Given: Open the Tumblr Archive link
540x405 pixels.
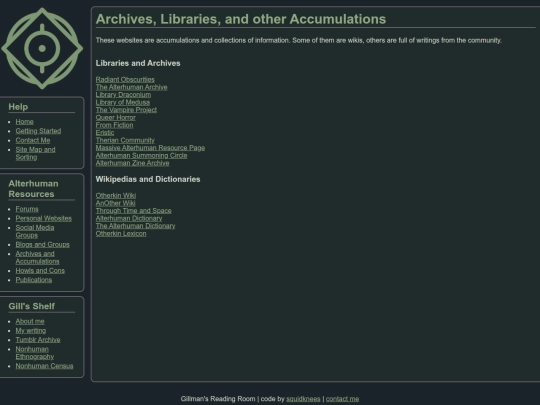Looking at the screenshot, I should [x=38, y=340].
